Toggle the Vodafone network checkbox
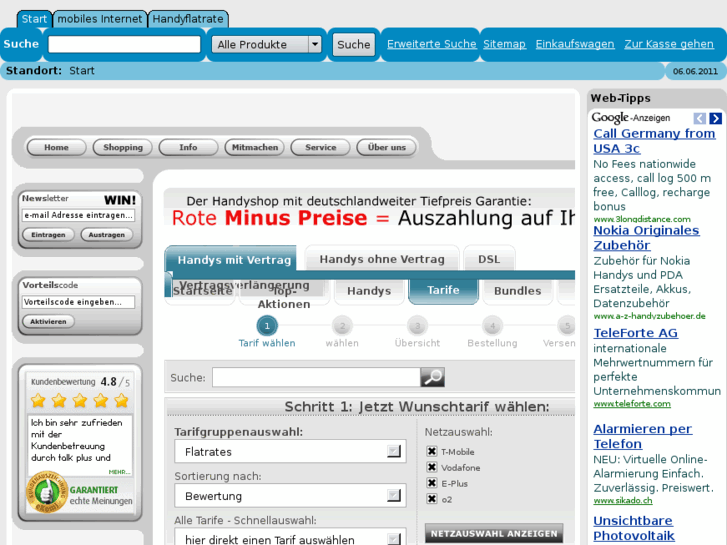Viewport: 727px width, 545px height. (432, 467)
